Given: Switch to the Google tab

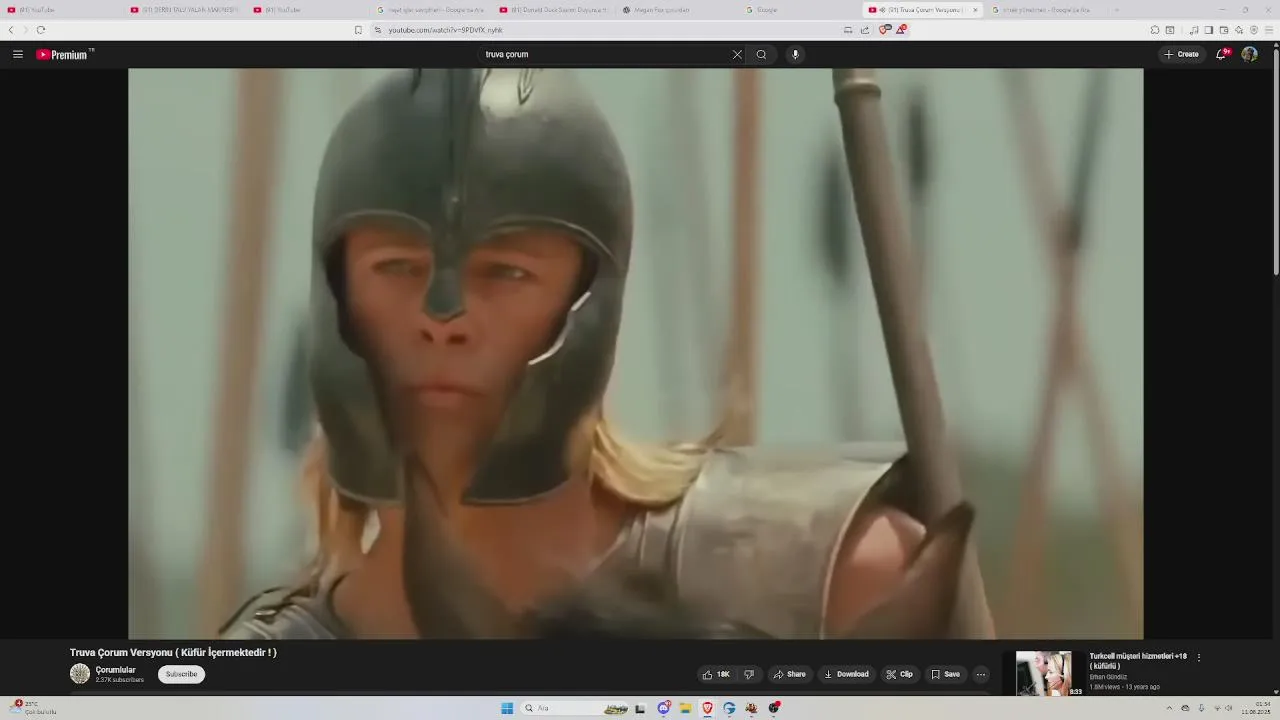Looking at the screenshot, I should (x=800, y=10).
